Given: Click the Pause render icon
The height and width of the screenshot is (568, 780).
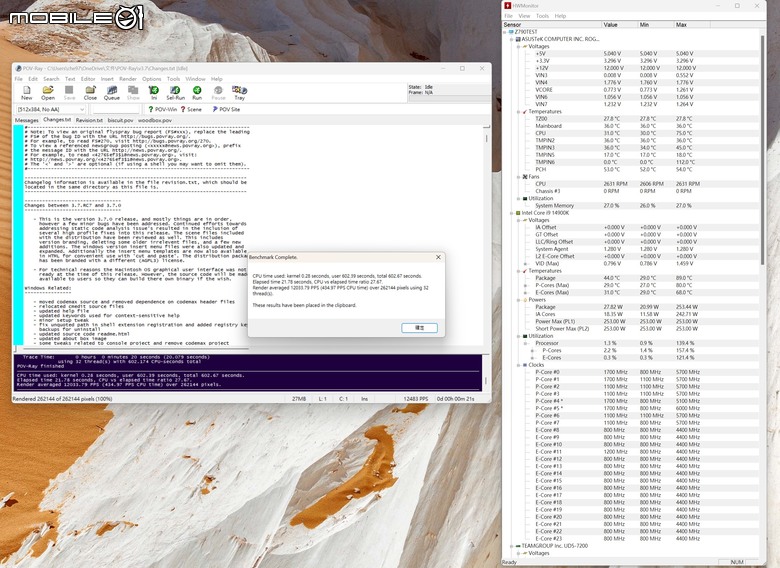Looking at the screenshot, I should point(218,93).
